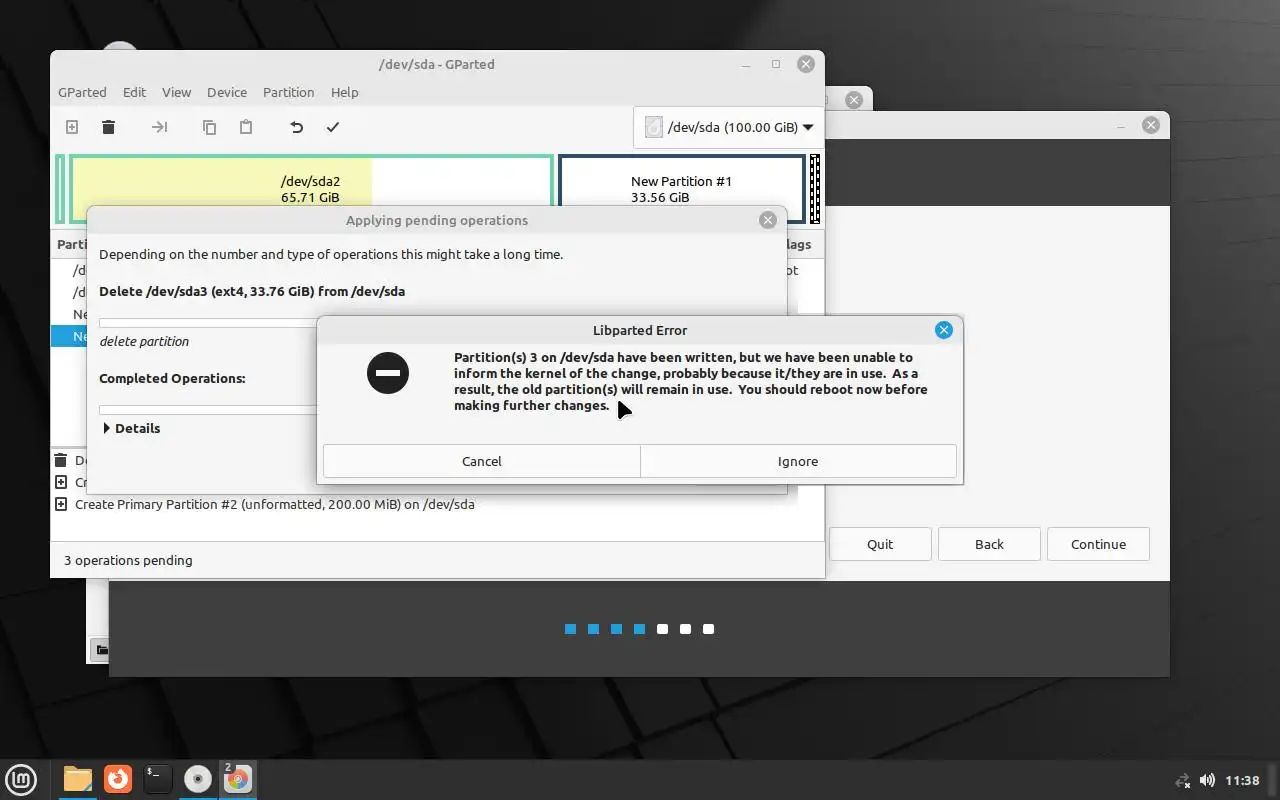Click the Copy partition toolbar icon
This screenshot has width=1280, height=800.
tap(209, 127)
